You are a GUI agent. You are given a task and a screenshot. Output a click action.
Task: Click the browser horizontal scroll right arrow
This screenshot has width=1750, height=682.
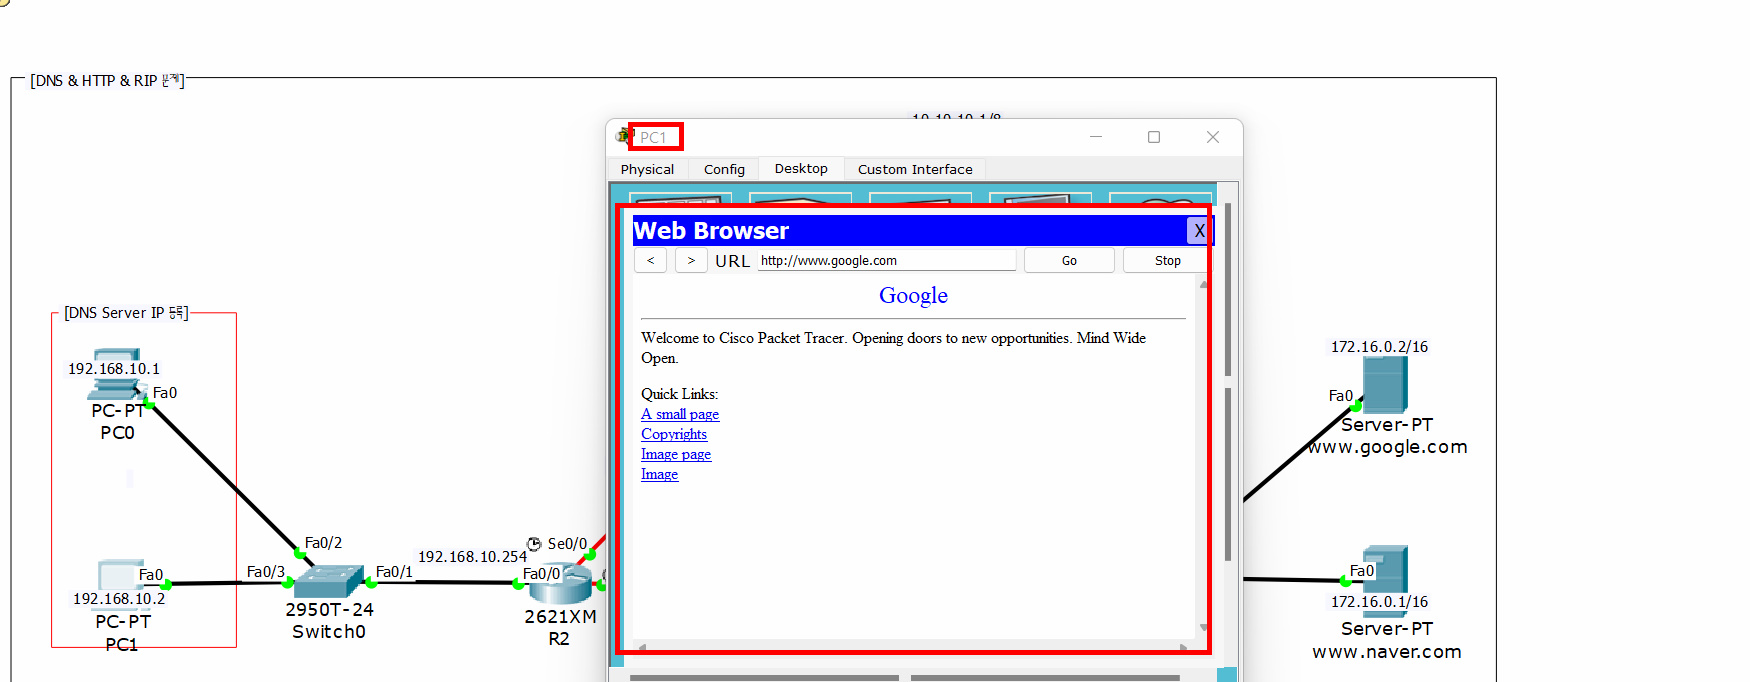[1184, 647]
